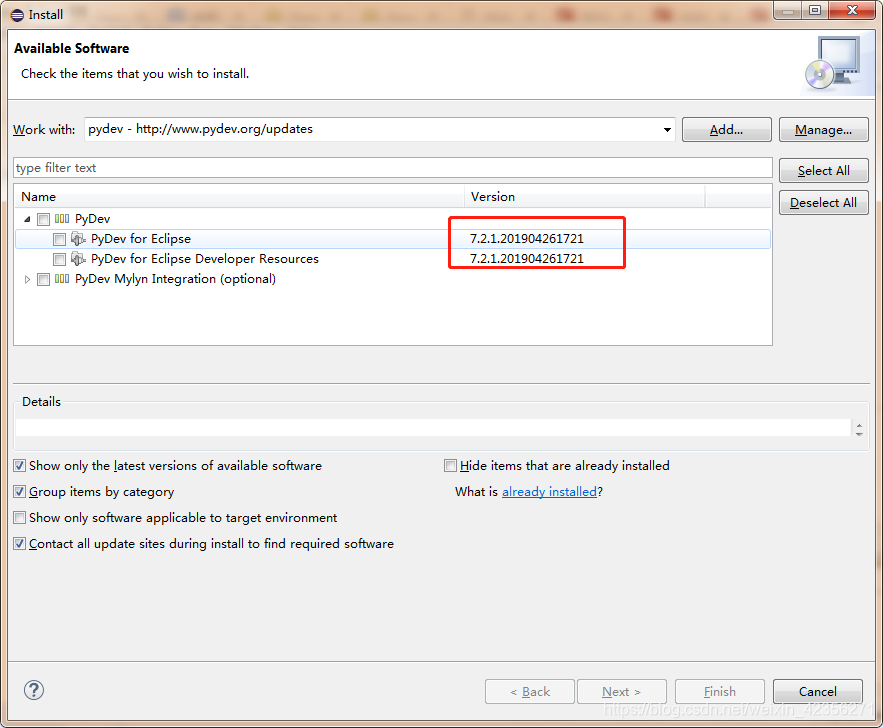Select the PyDev for Eclipse row label
Screen dimensions: 883x728
[x=141, y=239]
